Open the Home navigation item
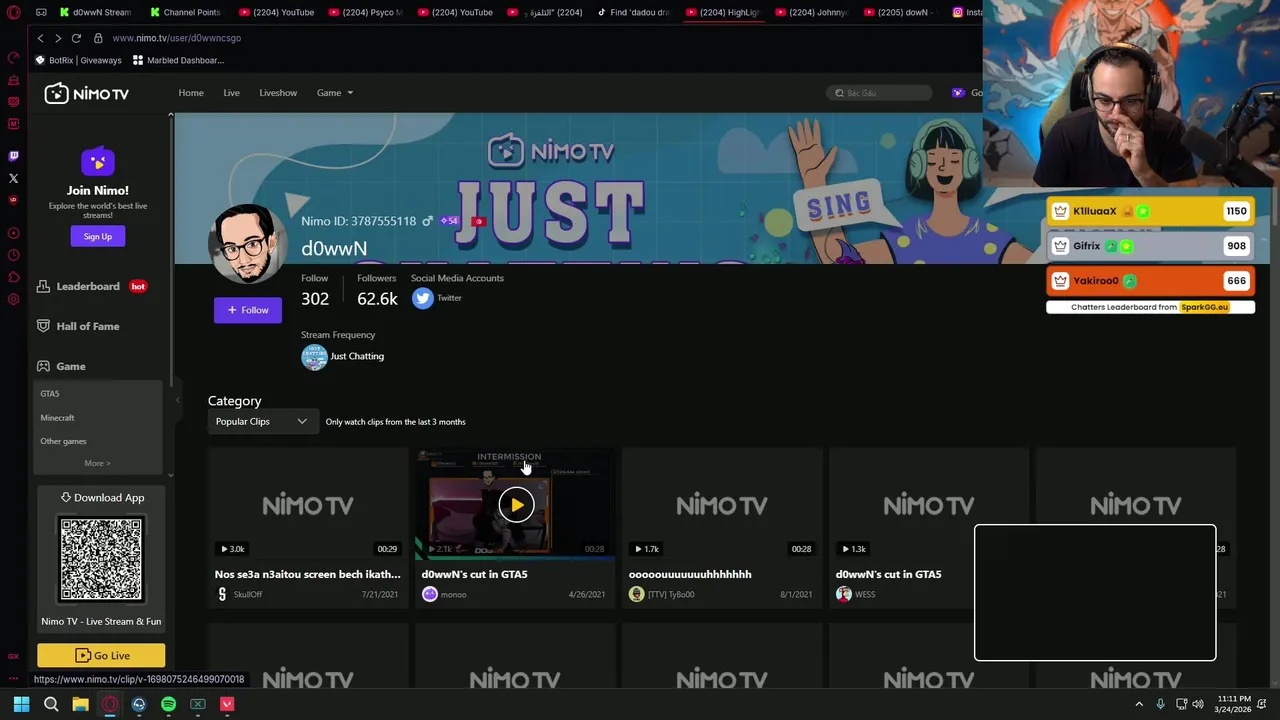Image resolution: width=1280 pixels, height=720 pixels. [191, 93]
